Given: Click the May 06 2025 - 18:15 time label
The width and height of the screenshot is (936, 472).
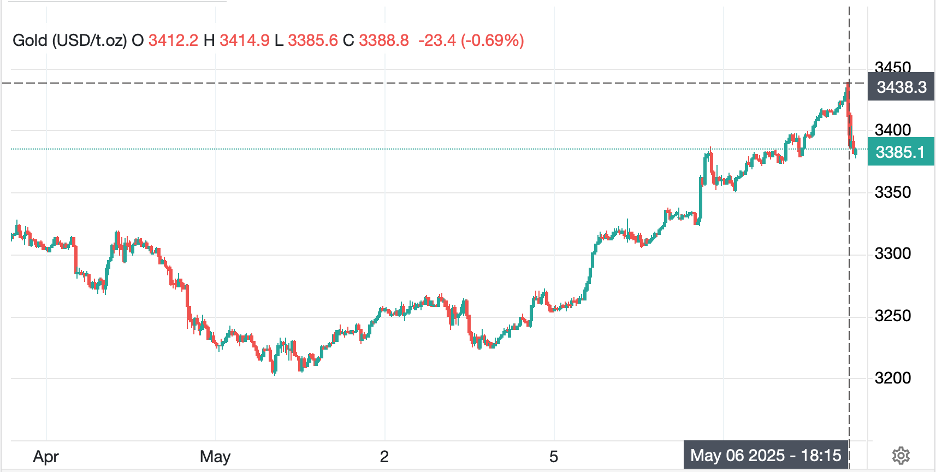Looking at the screenshot, I should (766, 456).
